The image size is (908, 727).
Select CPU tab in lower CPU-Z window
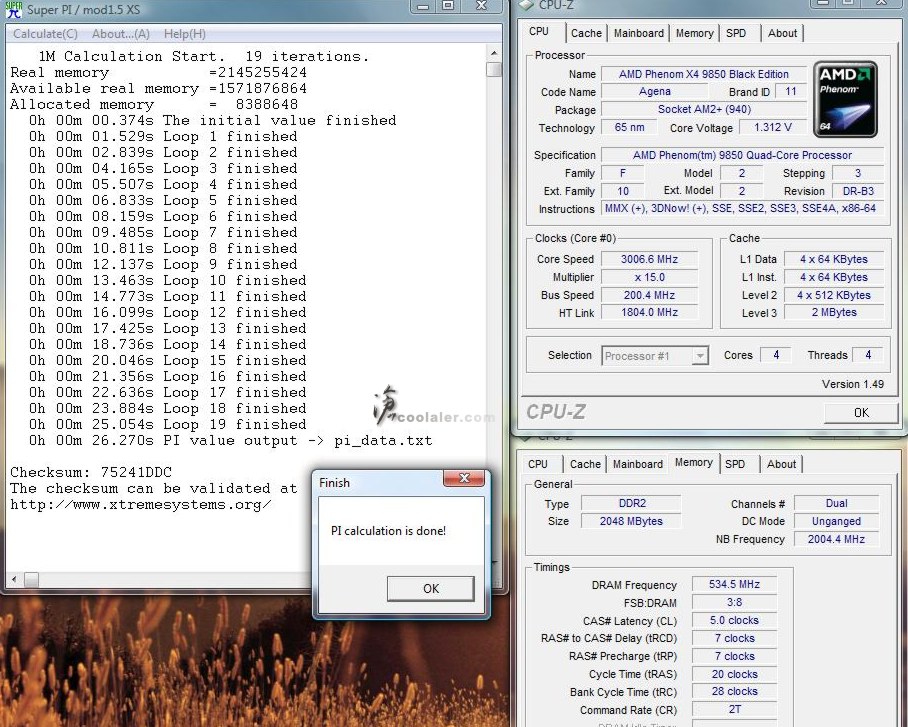pos(537,464)
